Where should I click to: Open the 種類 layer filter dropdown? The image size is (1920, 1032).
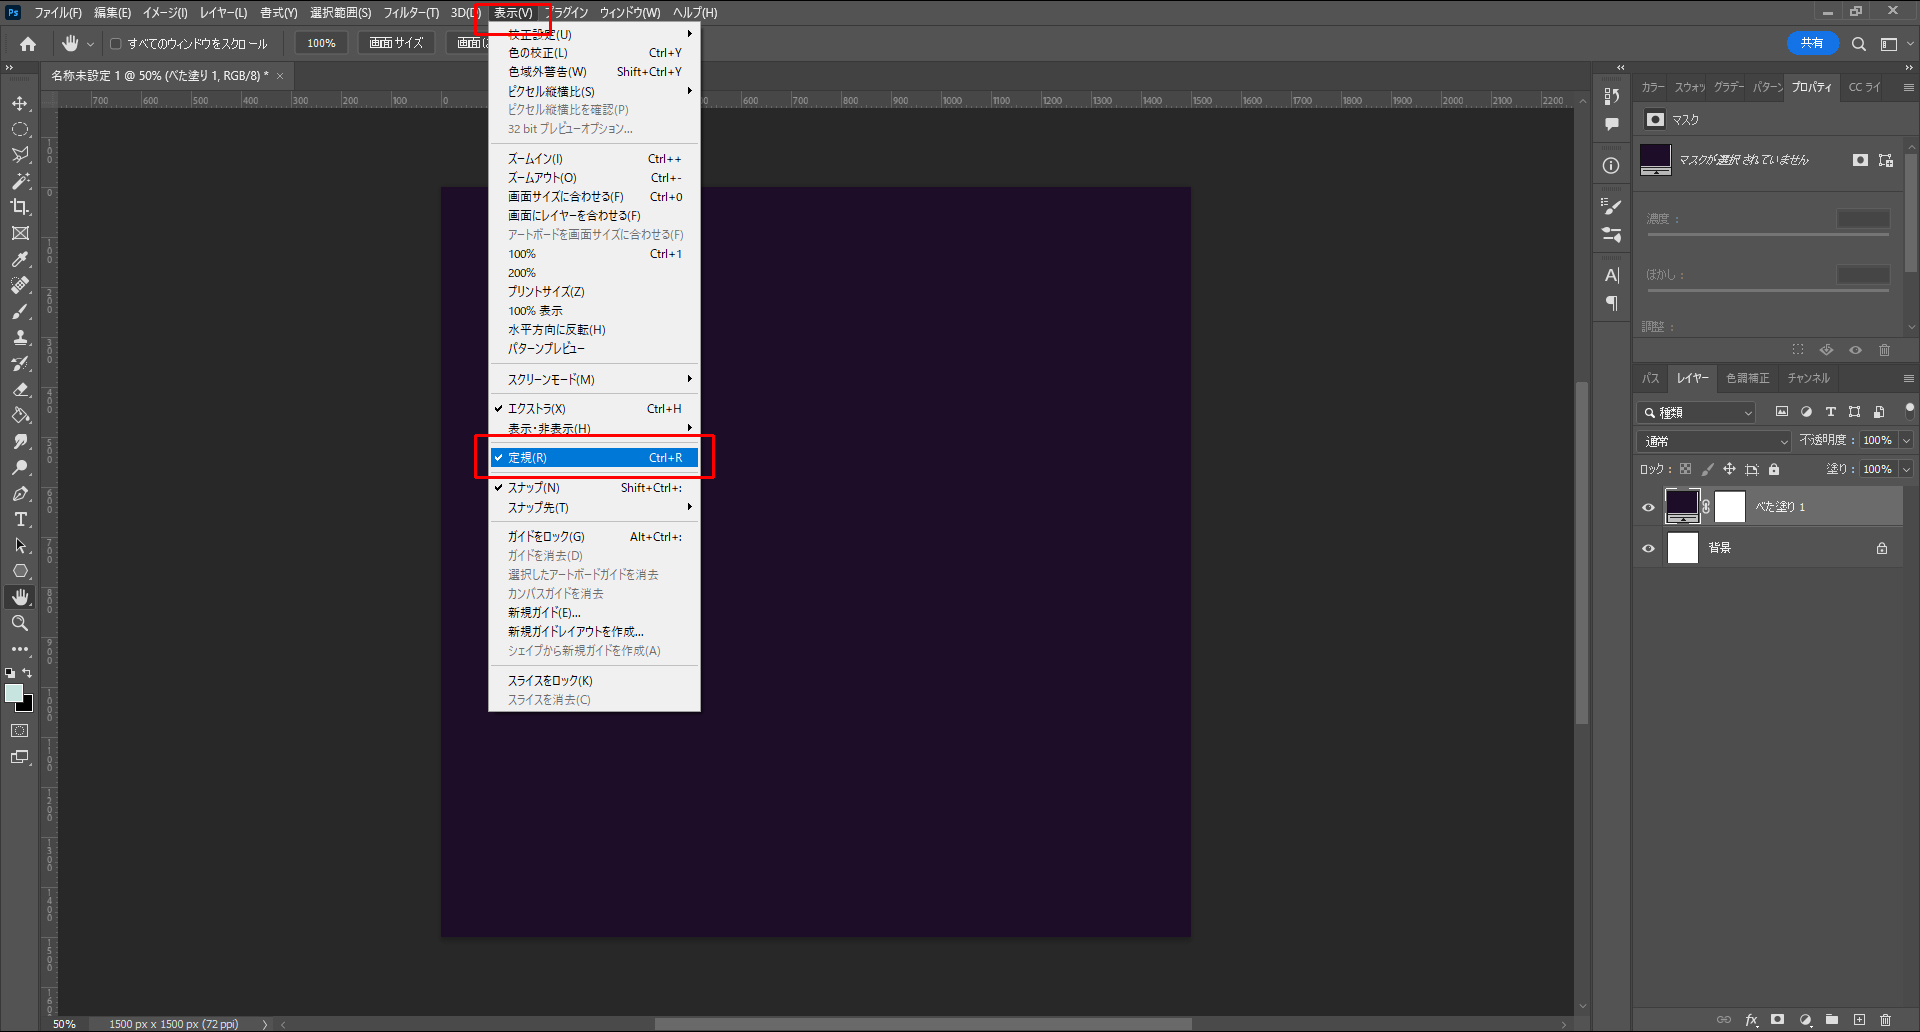coord(1697,412)
